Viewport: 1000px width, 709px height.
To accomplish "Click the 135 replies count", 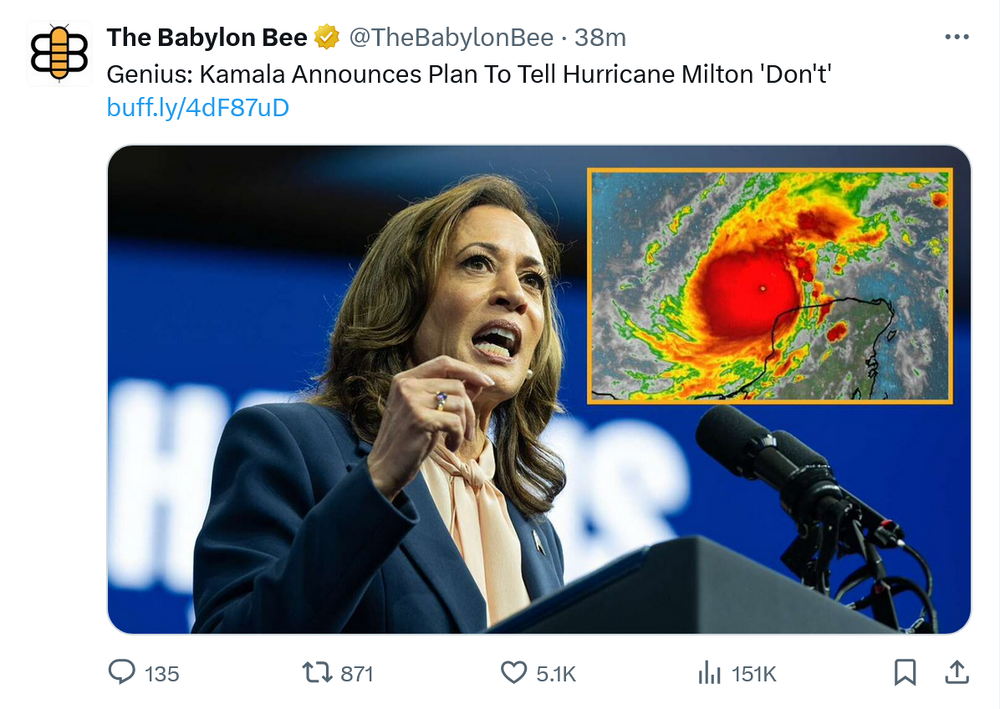I will coord(162,674).
